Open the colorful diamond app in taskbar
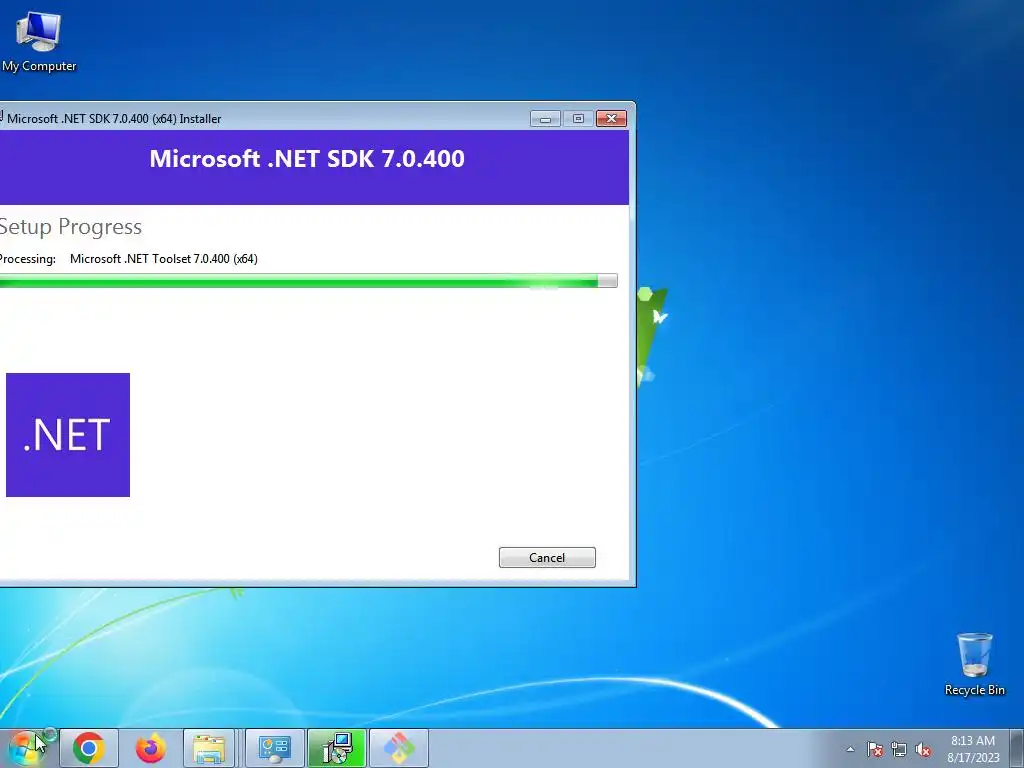 pos(399,748)
